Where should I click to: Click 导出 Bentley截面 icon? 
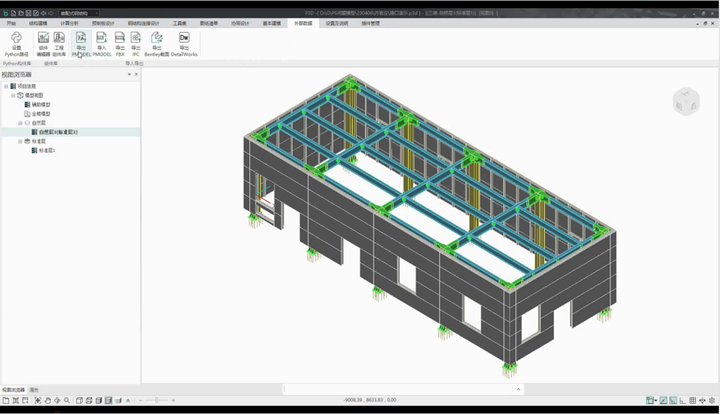coord(157,41)
